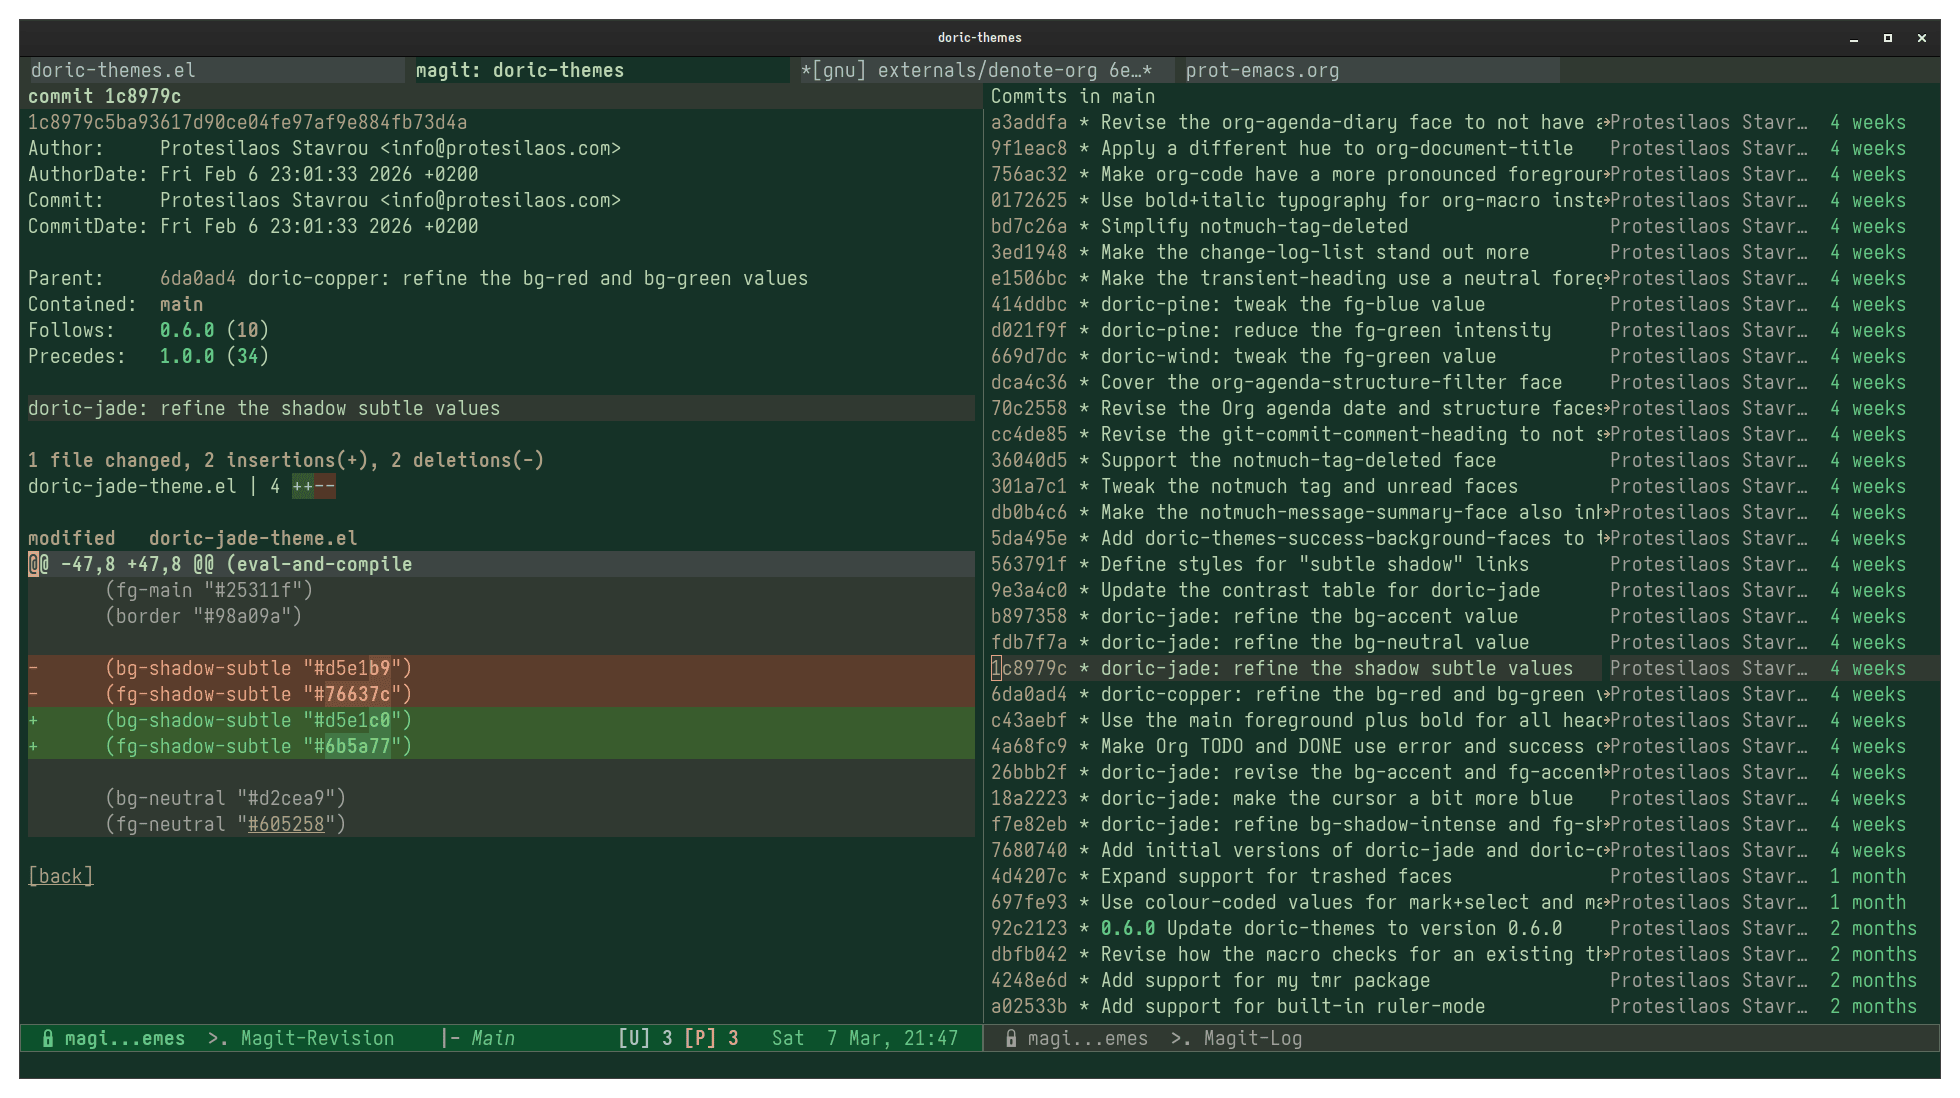Click the diffstat ++-- graph indicator
The image size is (1960, 1098).
(x=313, y=486)
